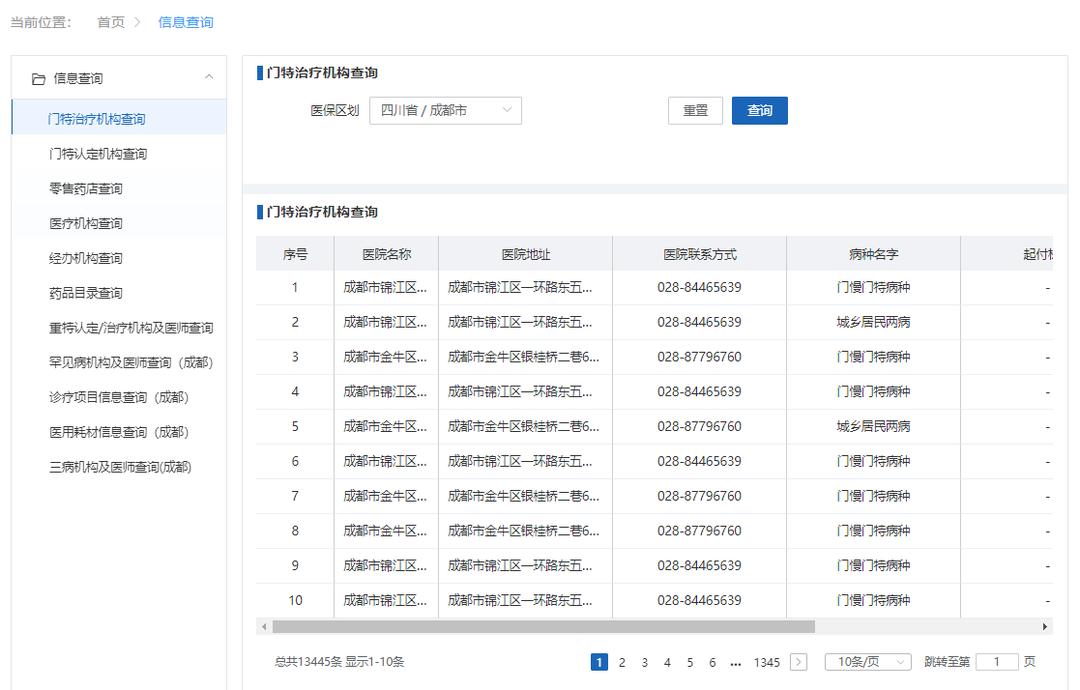Collapse the 信息查询 menu via chevron
1080x690 pixels.
(x=209, y=77)
